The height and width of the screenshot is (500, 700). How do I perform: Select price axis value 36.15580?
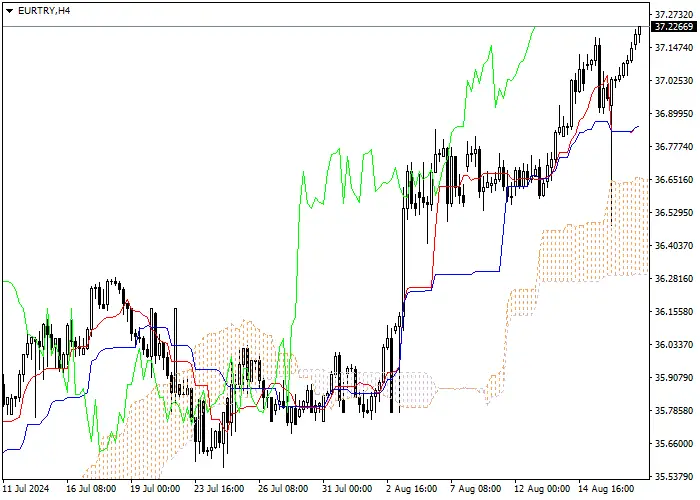(674, 312)
